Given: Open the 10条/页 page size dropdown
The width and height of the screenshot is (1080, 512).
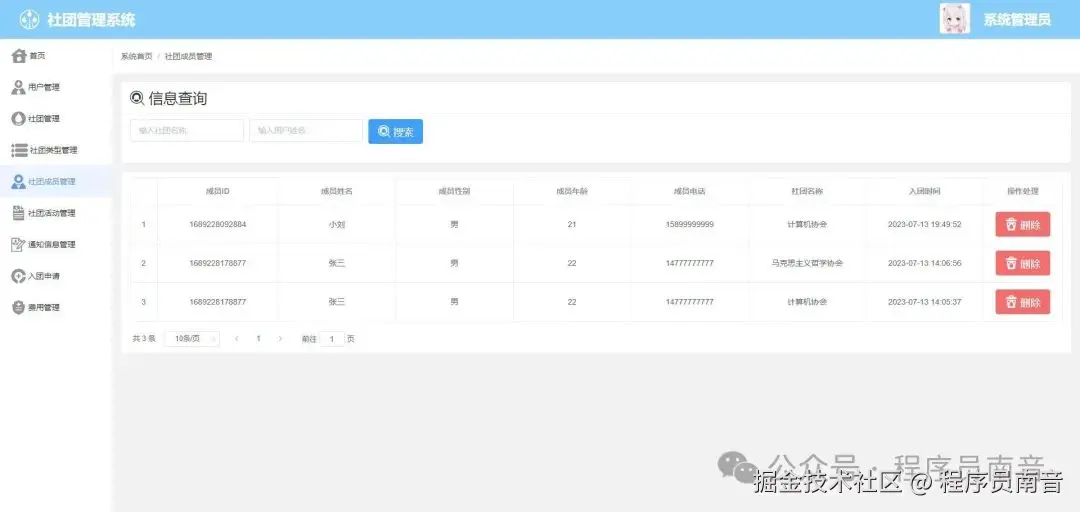Looking at the screenshot, I should click(192, 339).
